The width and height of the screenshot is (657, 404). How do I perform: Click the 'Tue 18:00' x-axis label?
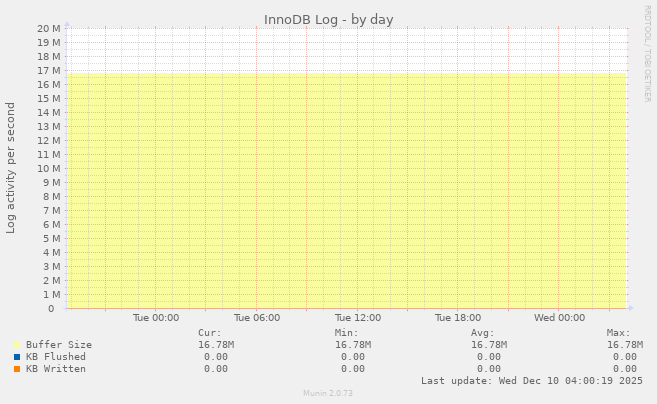point(458,318)
